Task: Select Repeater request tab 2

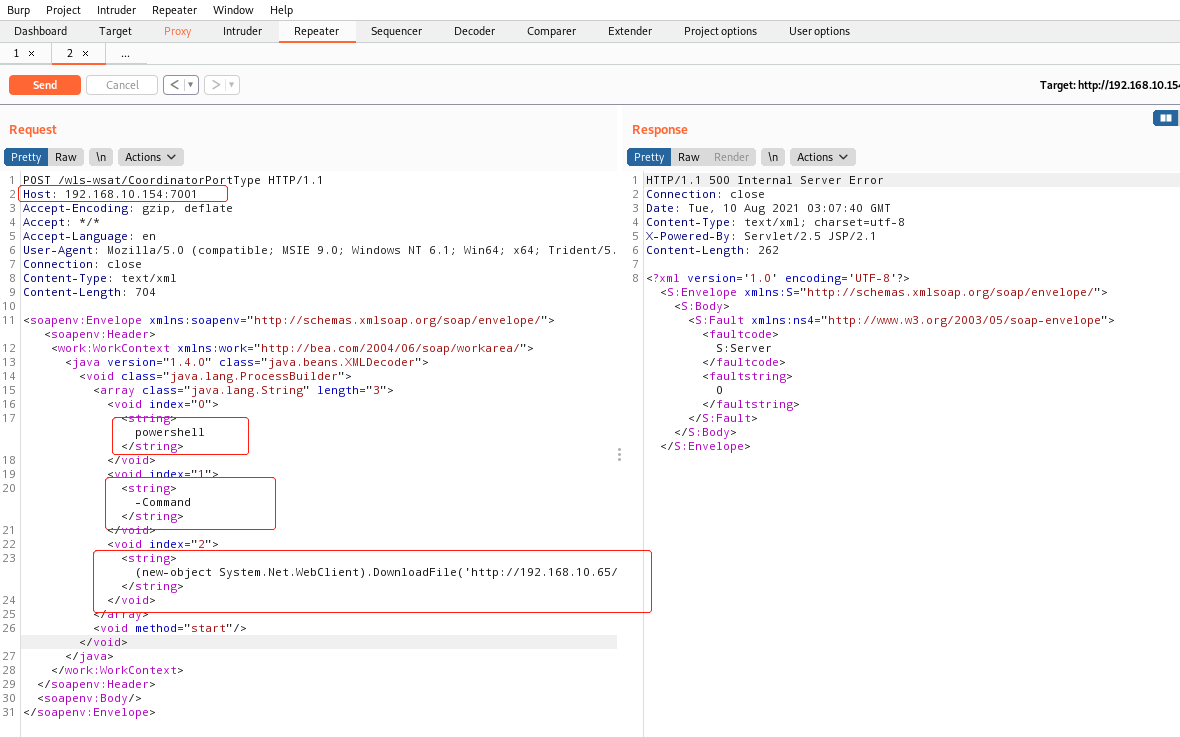Action: (70, 53)
